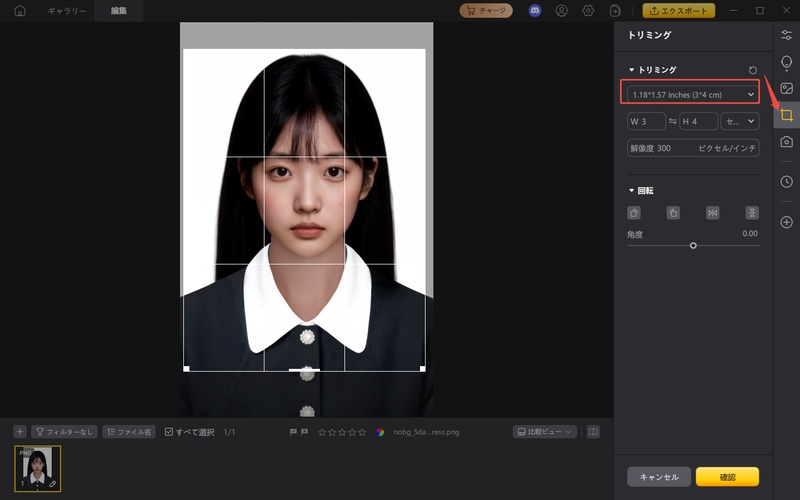Click the 0.00 angle value
The image size is (800, 500).
tap(749, 234)
